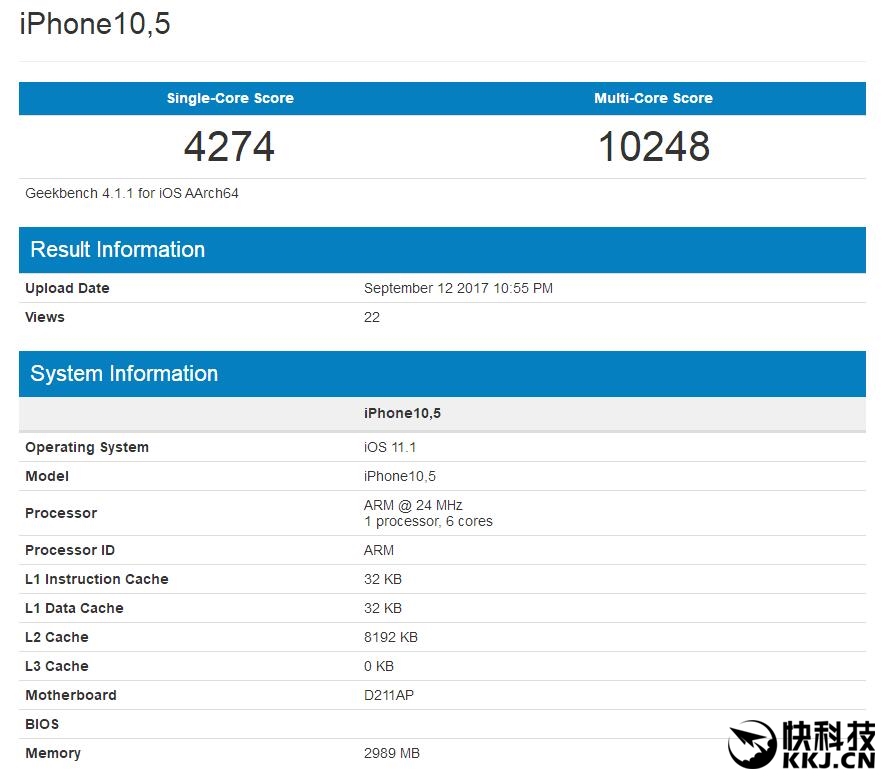Click the 1 processor, 6 cores text
The height and width of the screenshot is (779, 885).
tap(428, 521)
